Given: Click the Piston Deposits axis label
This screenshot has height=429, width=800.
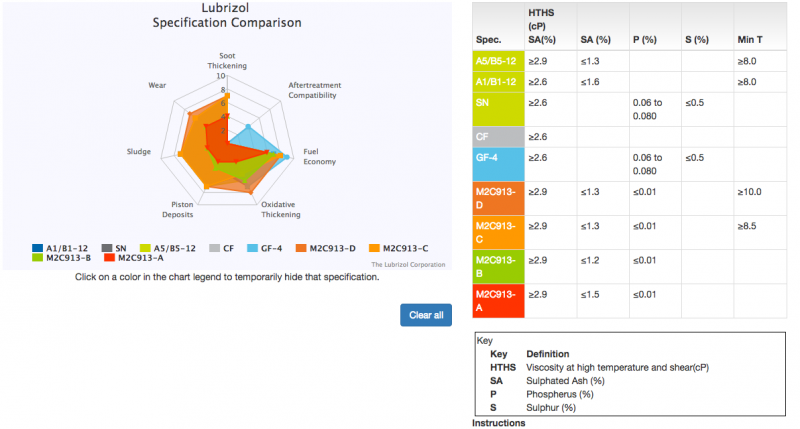Looking at the screenshot, I should coord(178,210).
